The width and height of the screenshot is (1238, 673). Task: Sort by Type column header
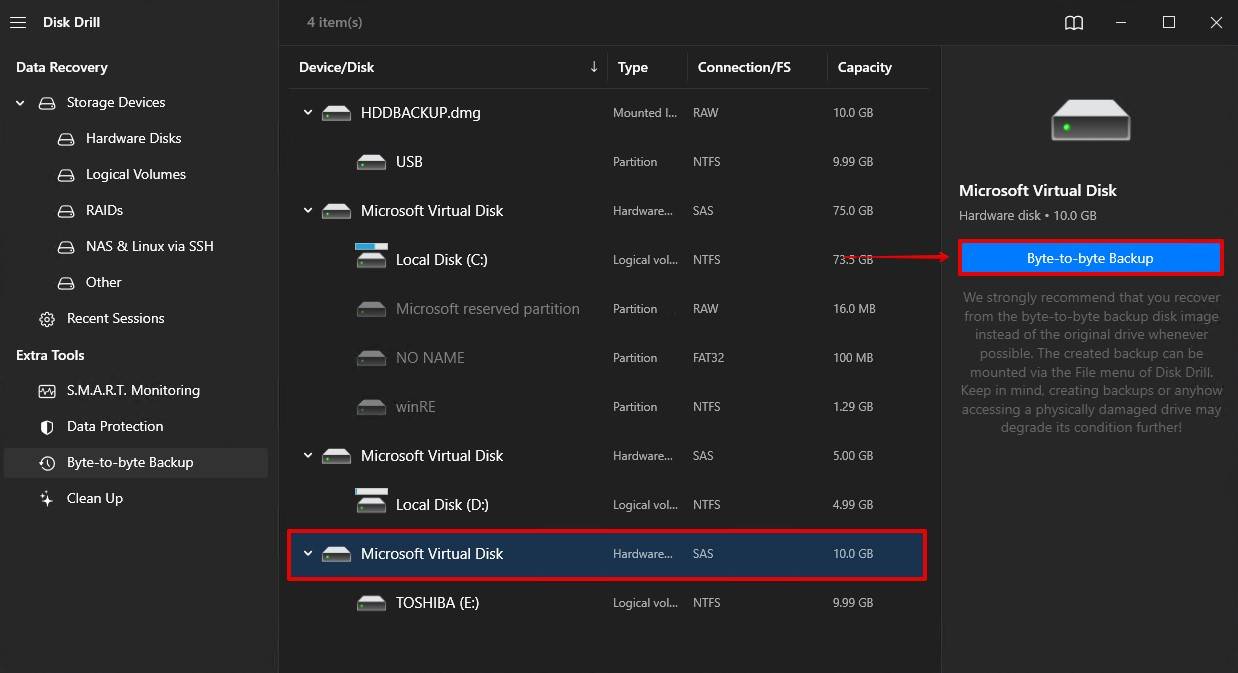pos(633,67)
